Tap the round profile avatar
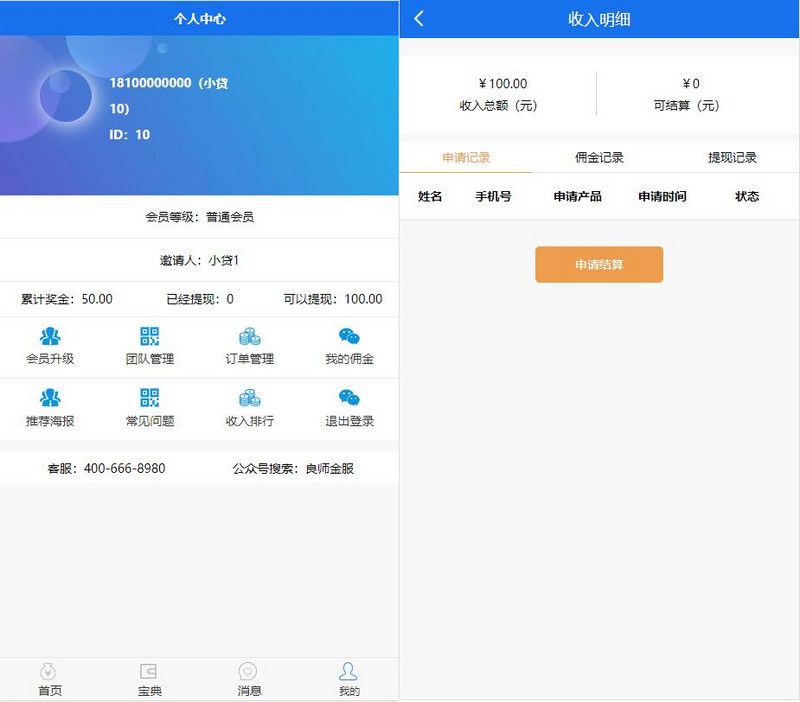This screenshot has width=800, height=702. pos(66,96)
